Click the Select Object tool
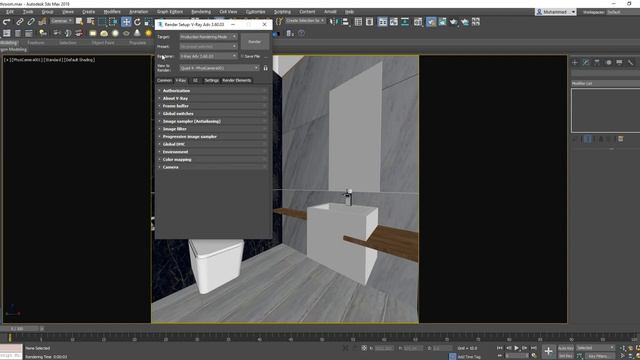 click(79, 22)
